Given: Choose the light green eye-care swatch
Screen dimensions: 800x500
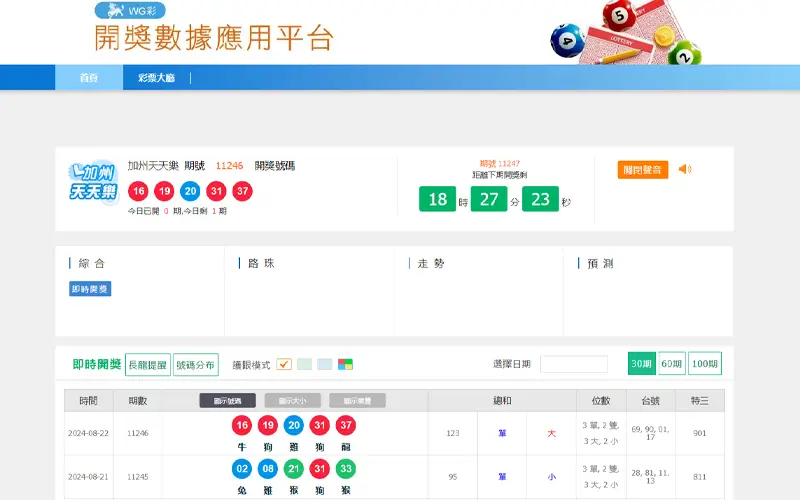Looking at the screenshot, I should tap(304, 364).
